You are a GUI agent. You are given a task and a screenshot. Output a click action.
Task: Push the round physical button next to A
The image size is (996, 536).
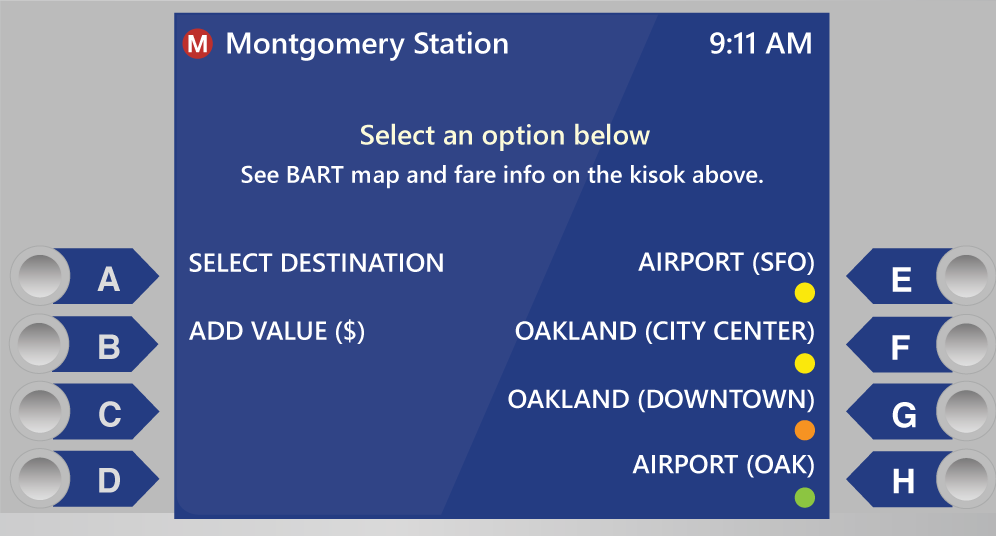39,276
